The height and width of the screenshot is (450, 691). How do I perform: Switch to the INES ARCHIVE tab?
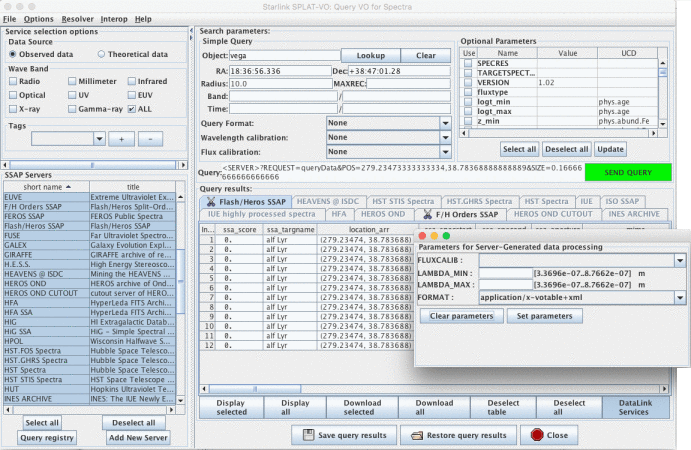pyautogui.click(x=634, y=214)
